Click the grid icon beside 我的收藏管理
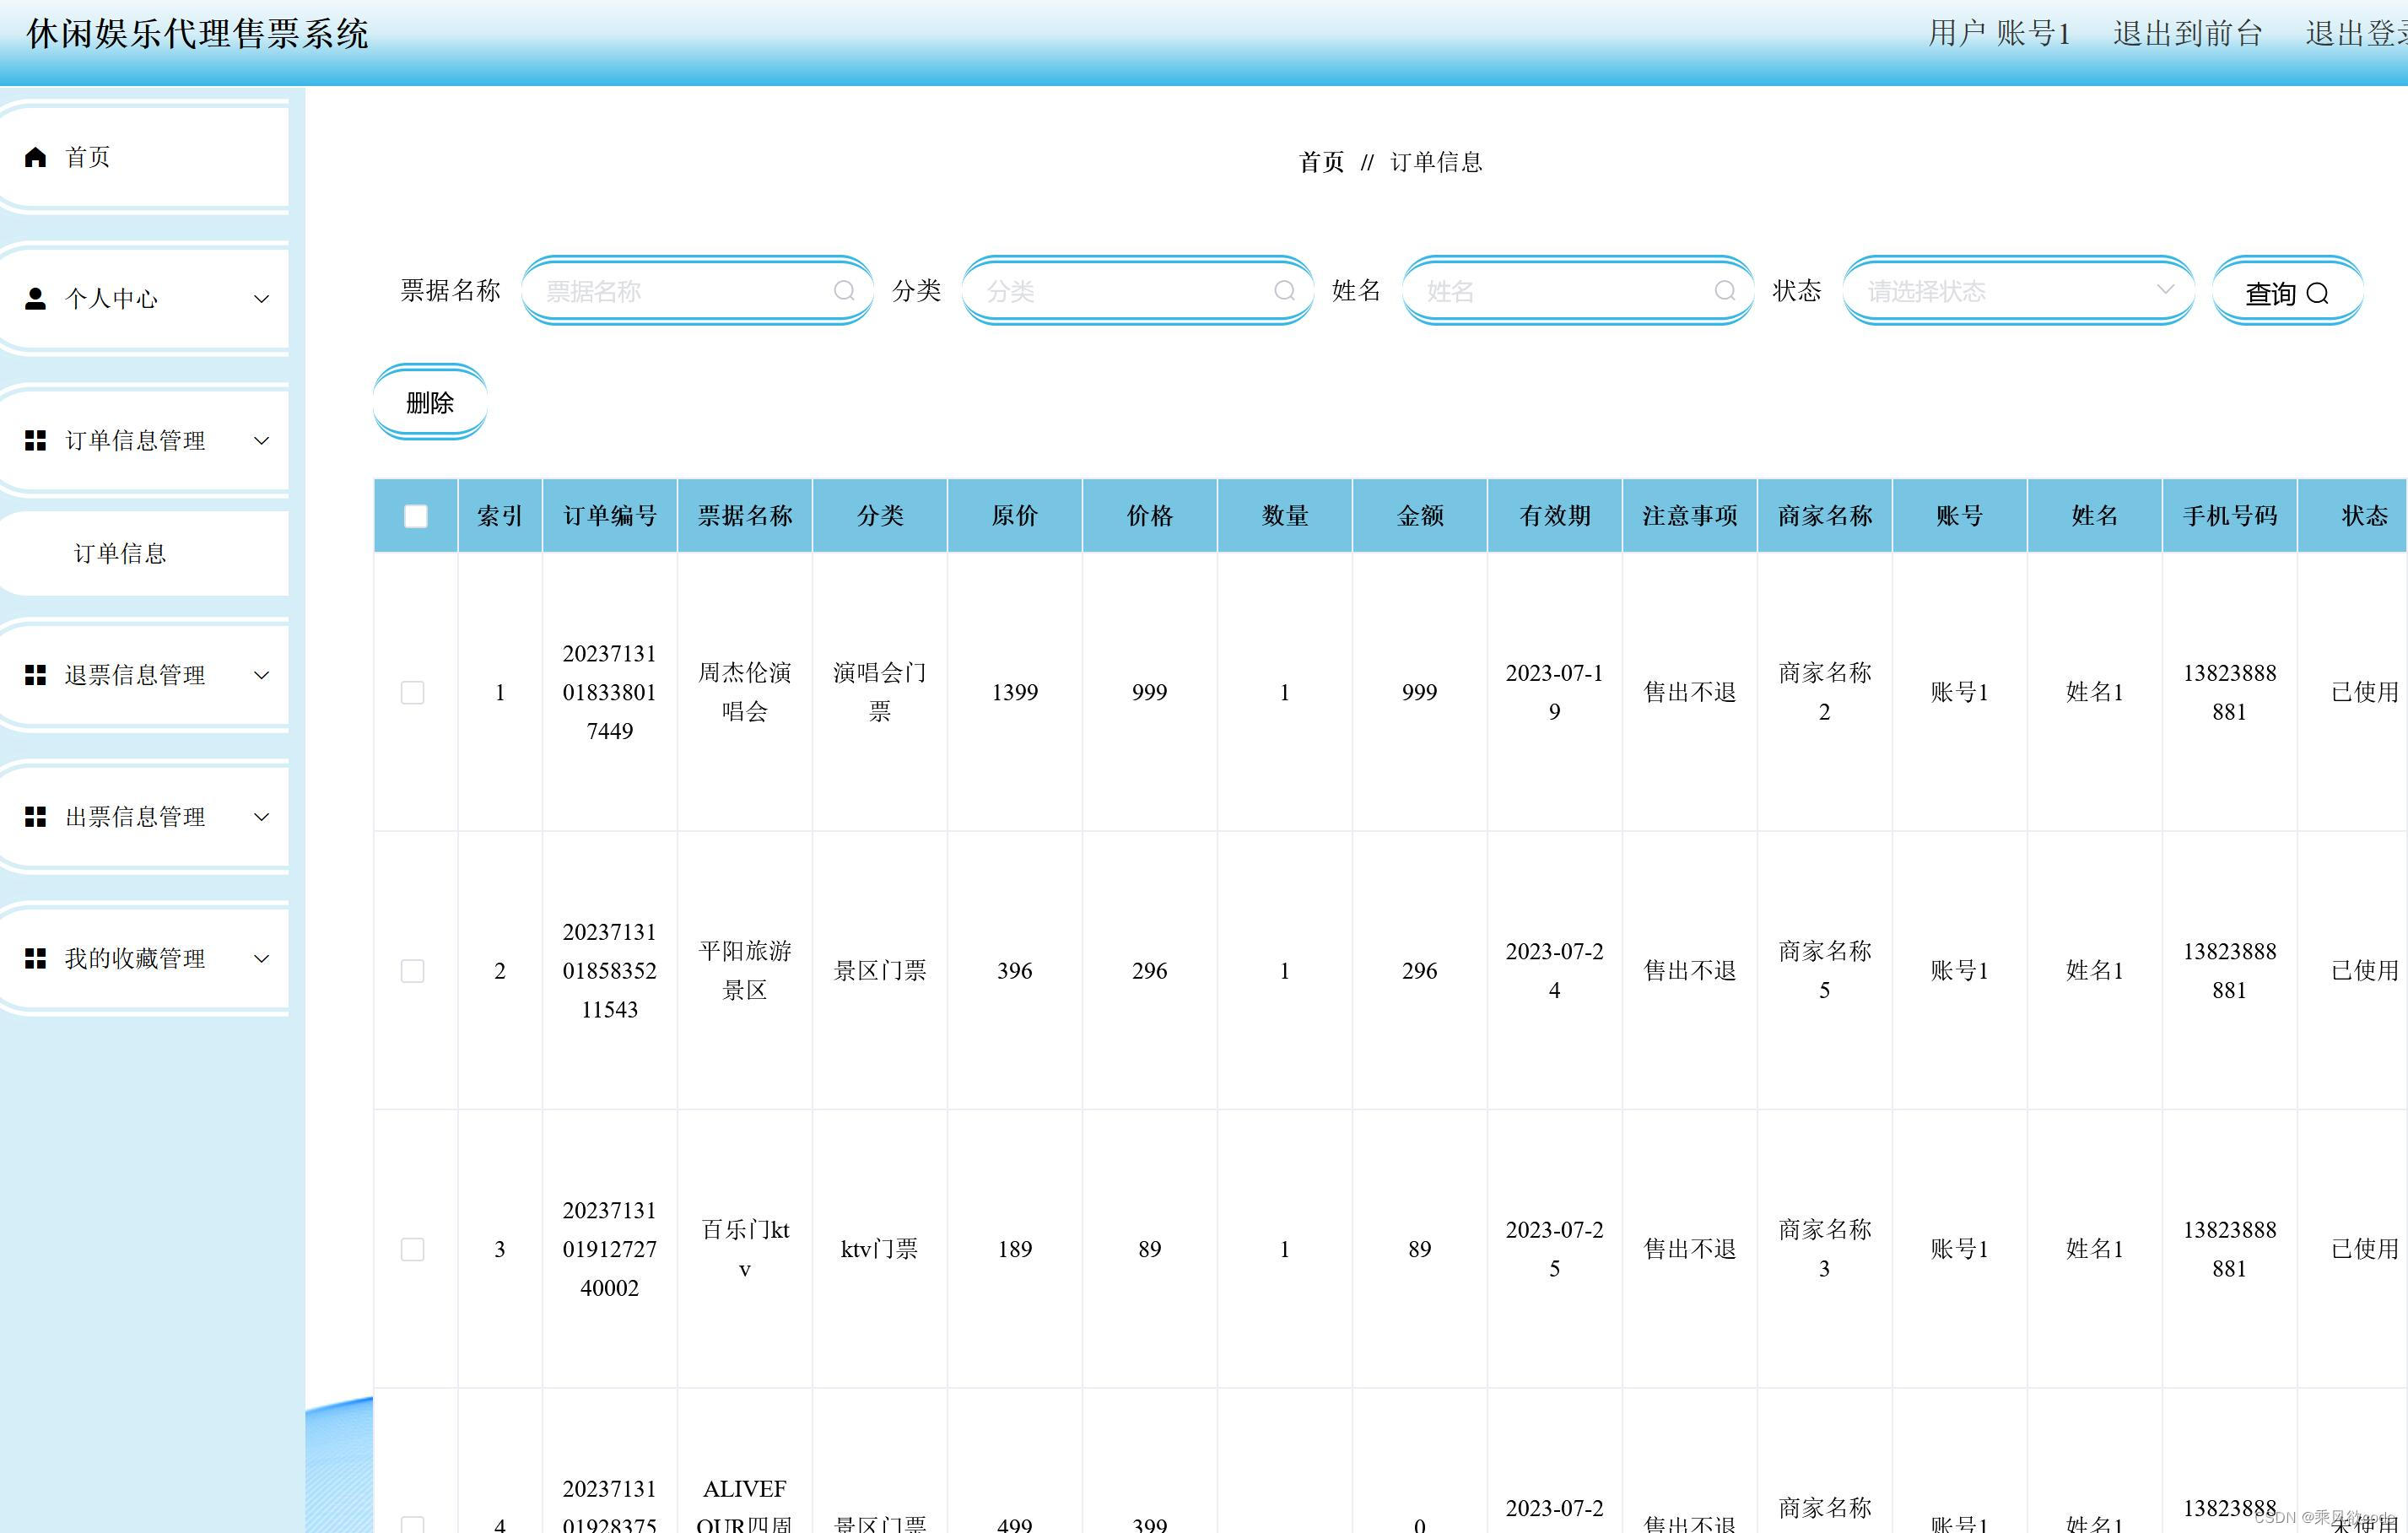 pos(36,958)
